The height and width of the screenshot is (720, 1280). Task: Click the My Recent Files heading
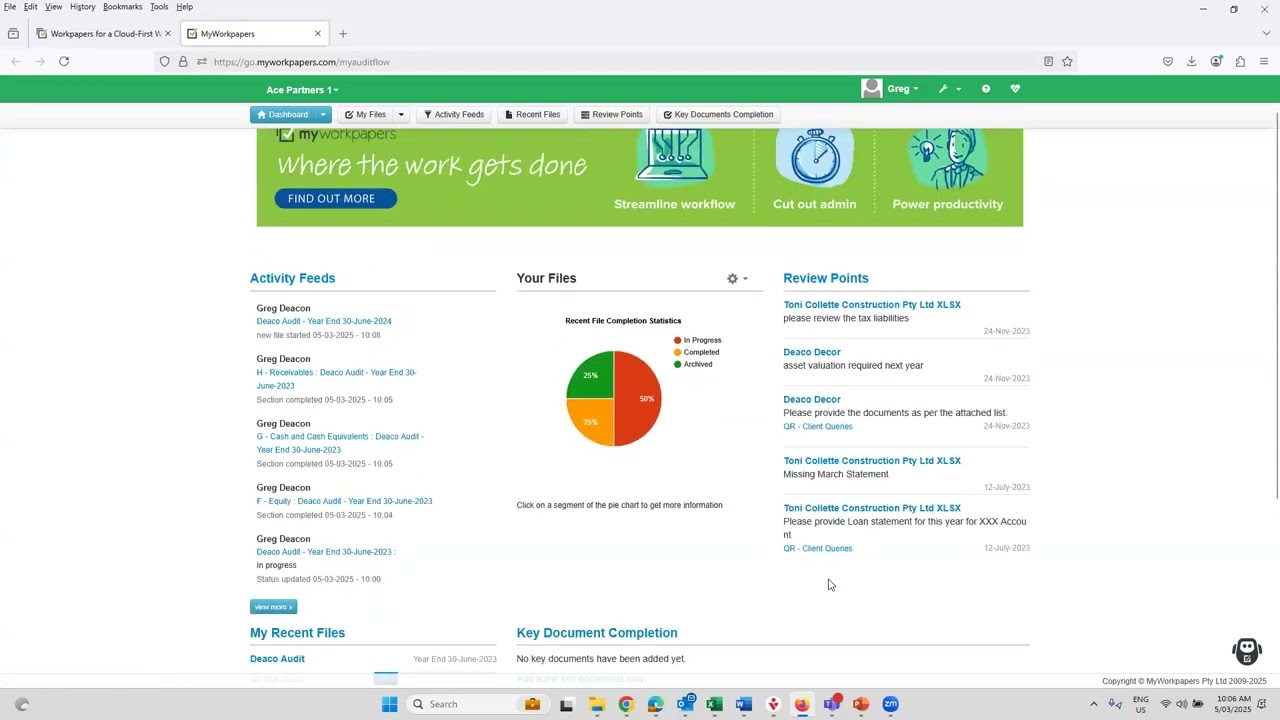(297, 633)
